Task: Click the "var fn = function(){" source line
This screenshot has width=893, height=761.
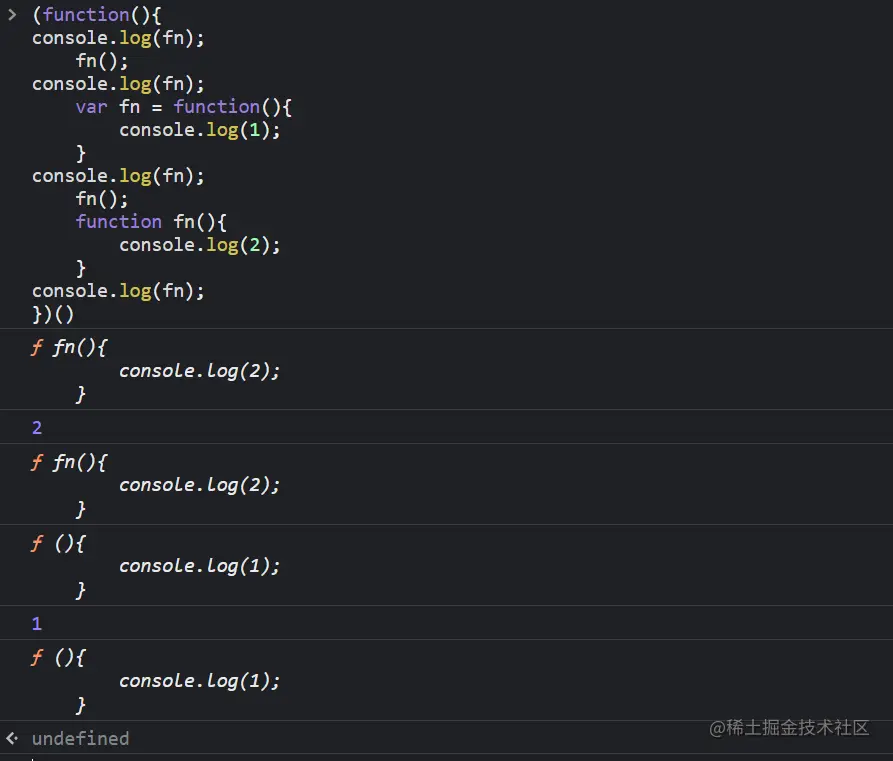Action: coord(184,107)
